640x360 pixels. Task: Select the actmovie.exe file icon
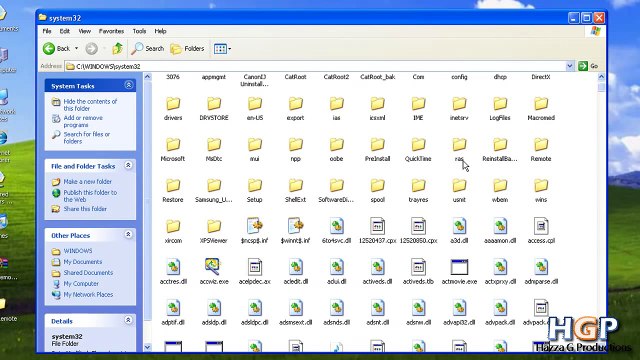click(459, 267)
